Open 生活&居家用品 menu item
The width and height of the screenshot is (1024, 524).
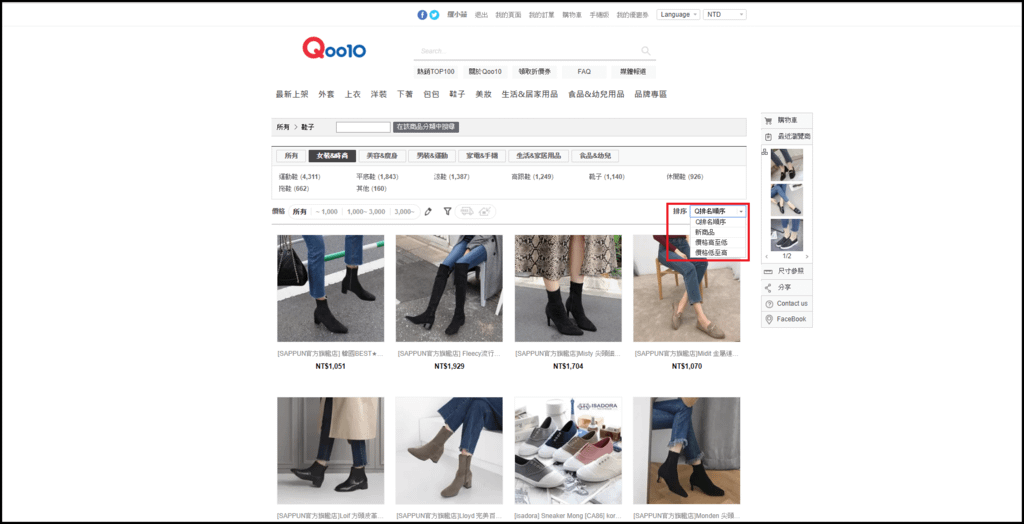(530, 94)
